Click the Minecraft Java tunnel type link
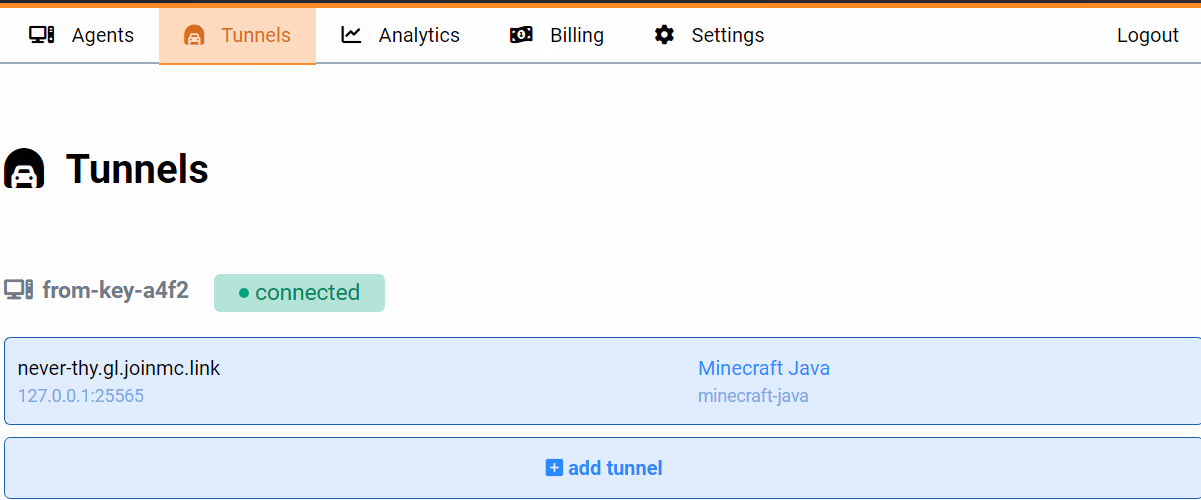The height and width of the screenshot is (500, 1201). coord(763,368)
